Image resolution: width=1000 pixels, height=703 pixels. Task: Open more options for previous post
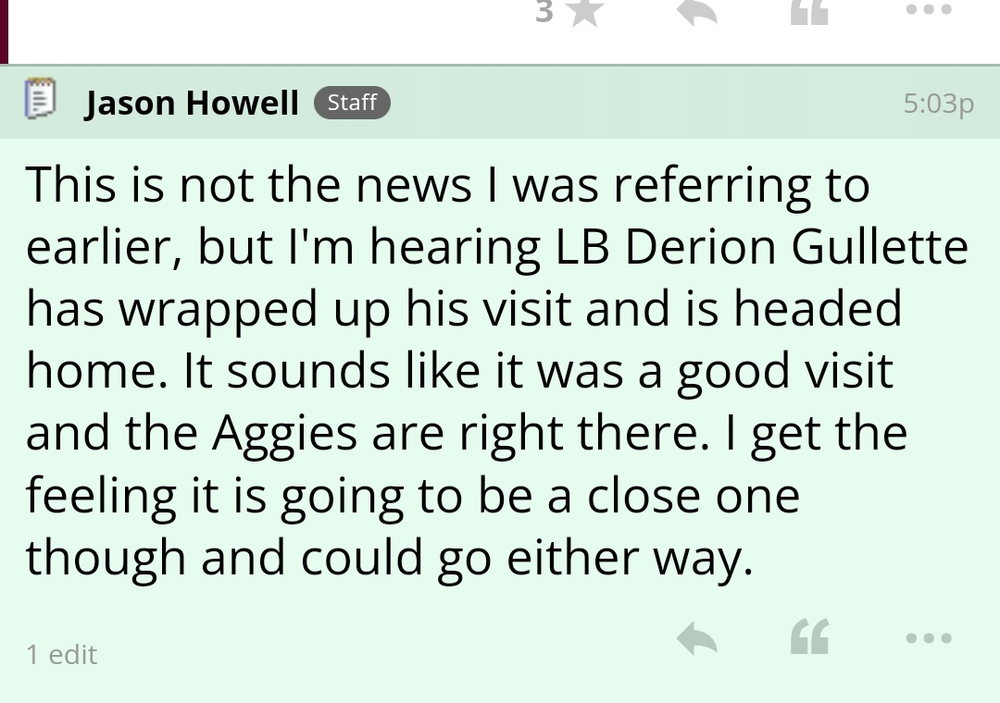coord(929,10)
